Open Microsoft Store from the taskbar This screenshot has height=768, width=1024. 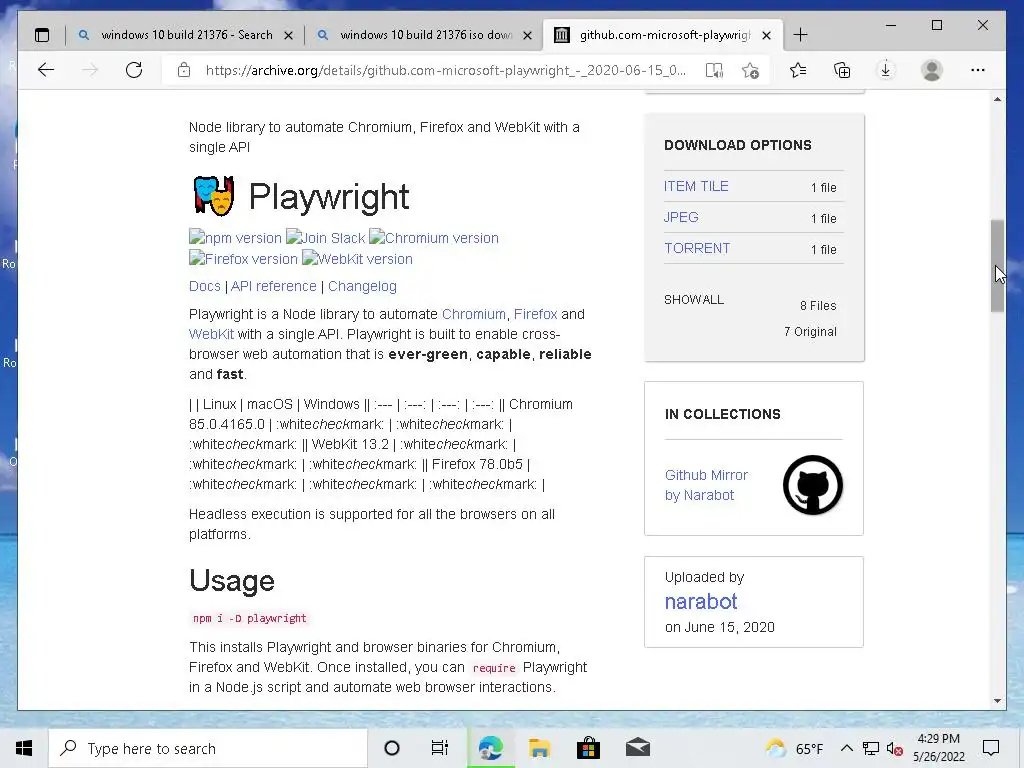tap(588, 748)
